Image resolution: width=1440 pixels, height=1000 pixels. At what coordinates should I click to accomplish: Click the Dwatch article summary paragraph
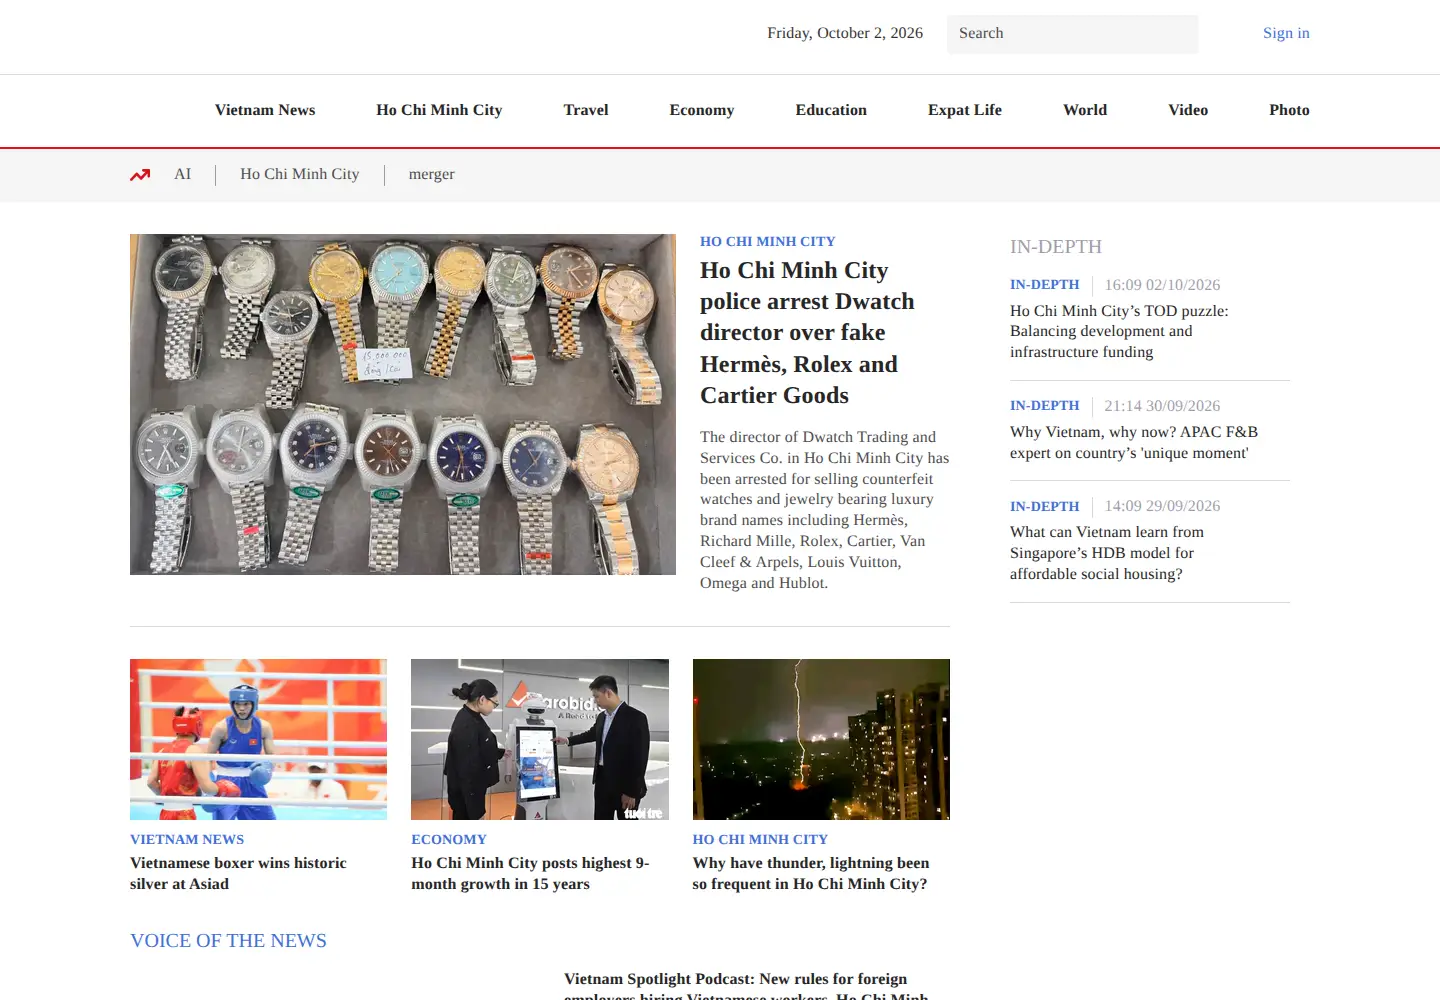[825, 510]
